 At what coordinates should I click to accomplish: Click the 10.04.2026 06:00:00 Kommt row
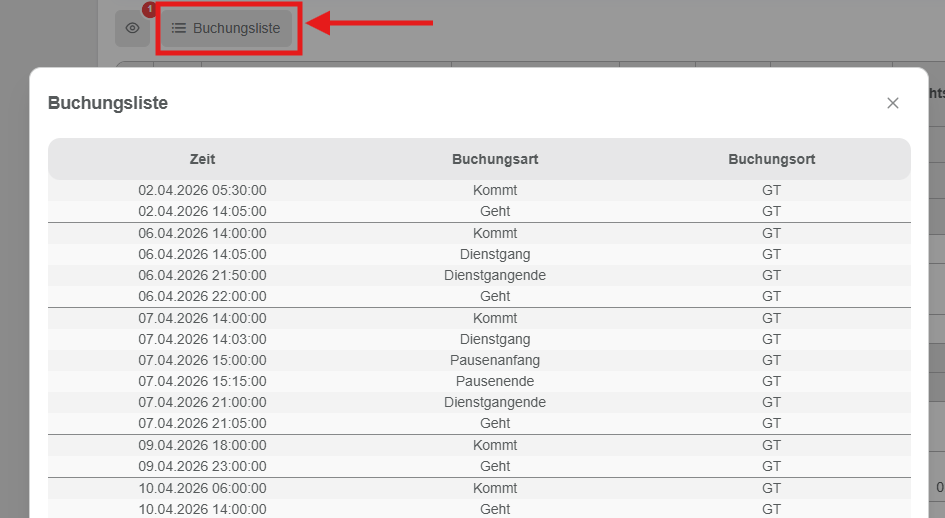[x=479, y=488]
